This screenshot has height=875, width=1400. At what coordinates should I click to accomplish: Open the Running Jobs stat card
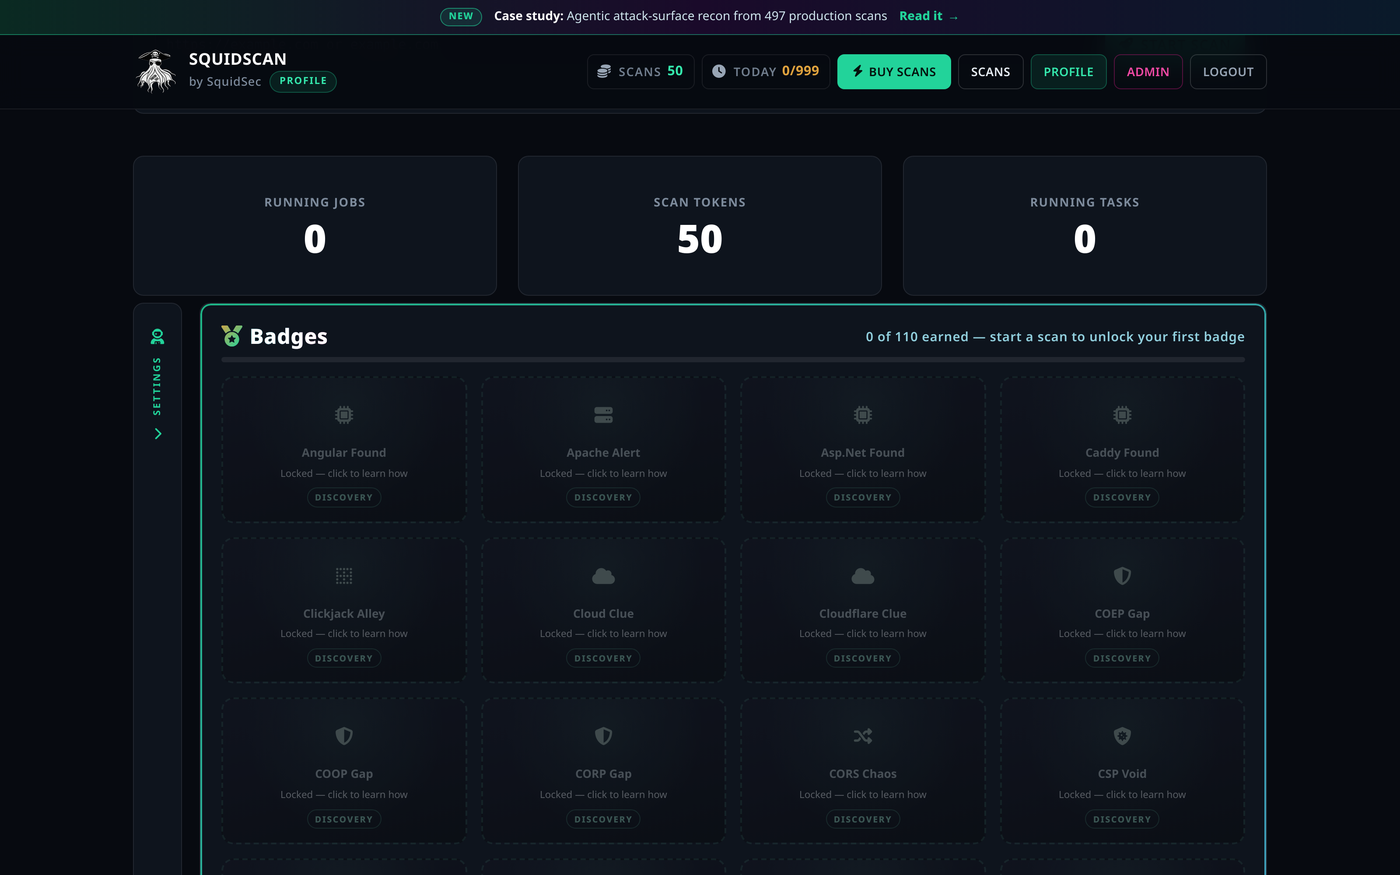(315, 225)
